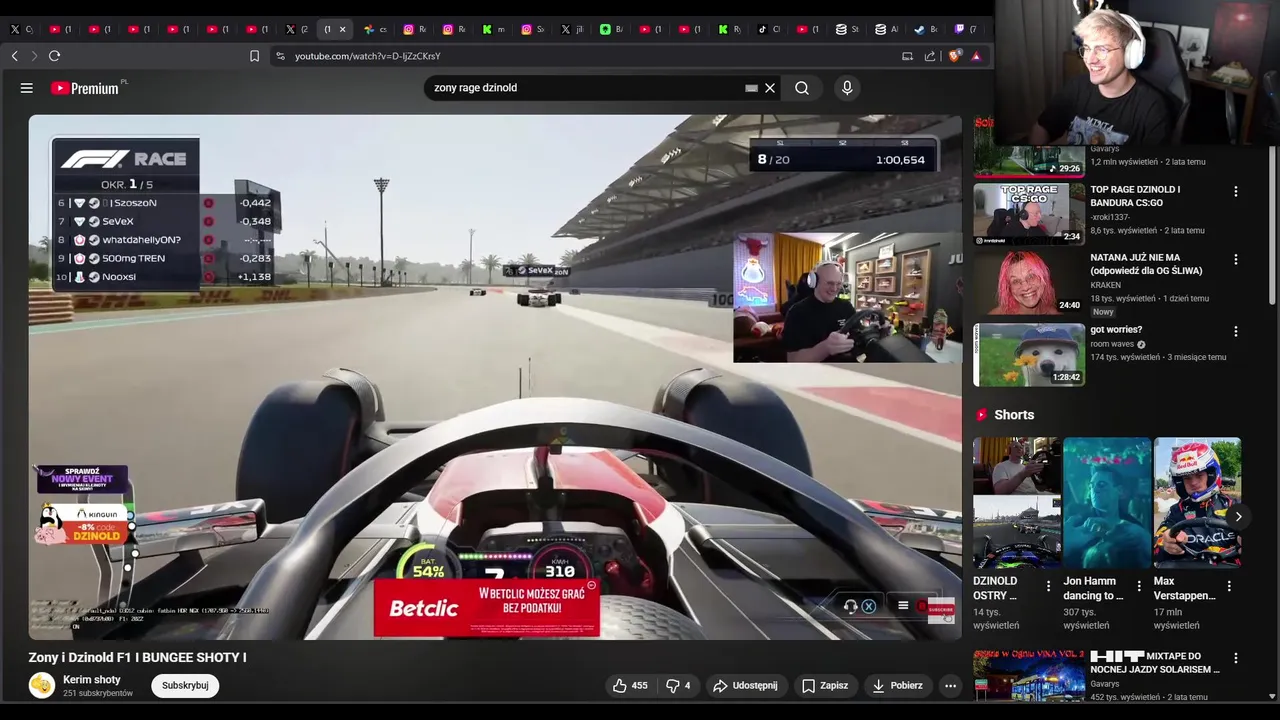
Task: Open Brave Shields lion icon
Action: [956, 56]
